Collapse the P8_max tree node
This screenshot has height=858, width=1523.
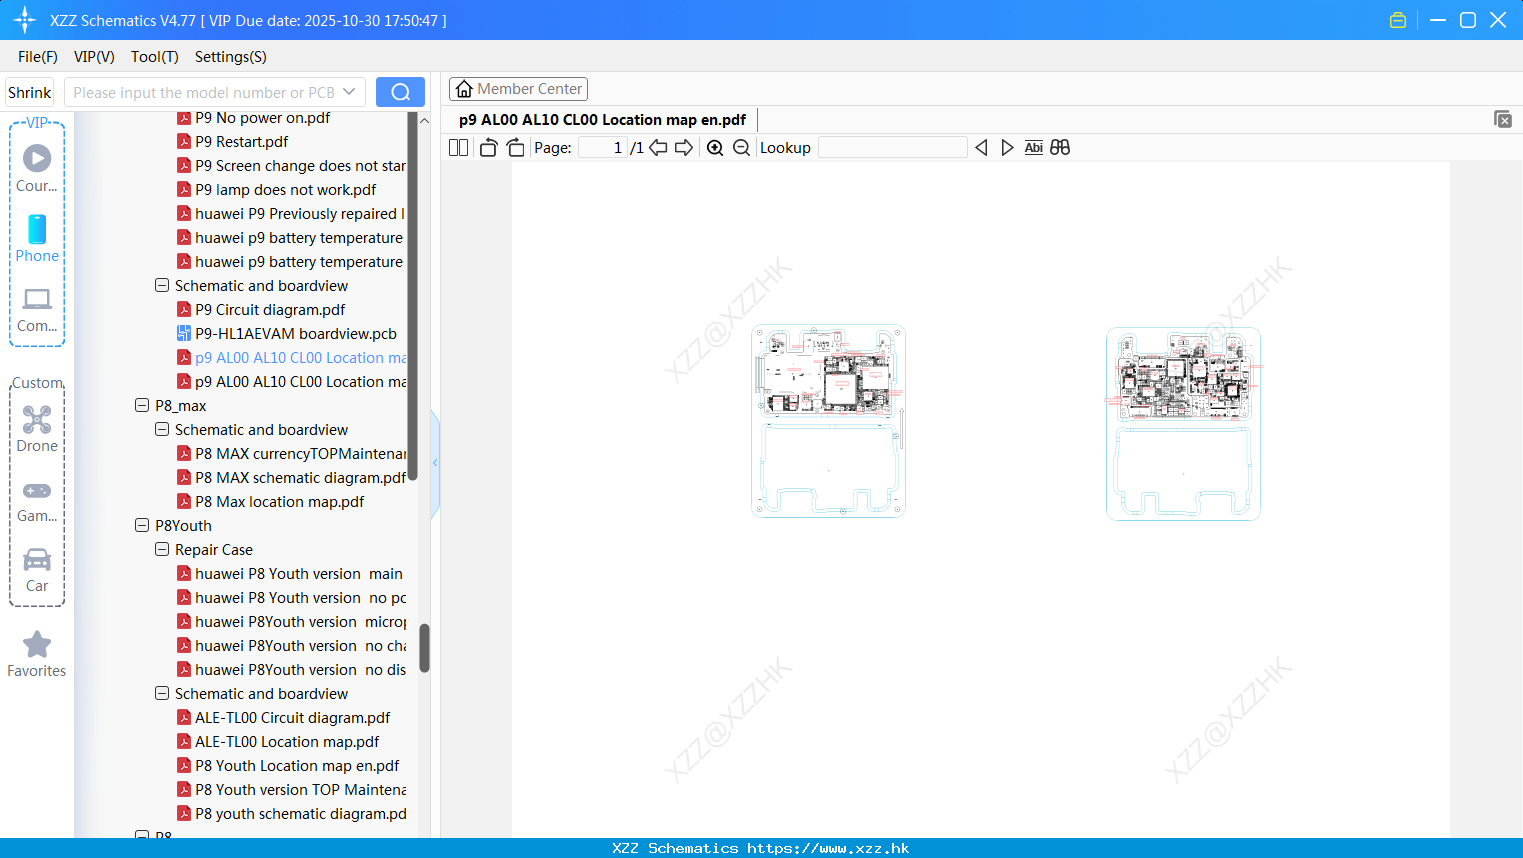142,406
